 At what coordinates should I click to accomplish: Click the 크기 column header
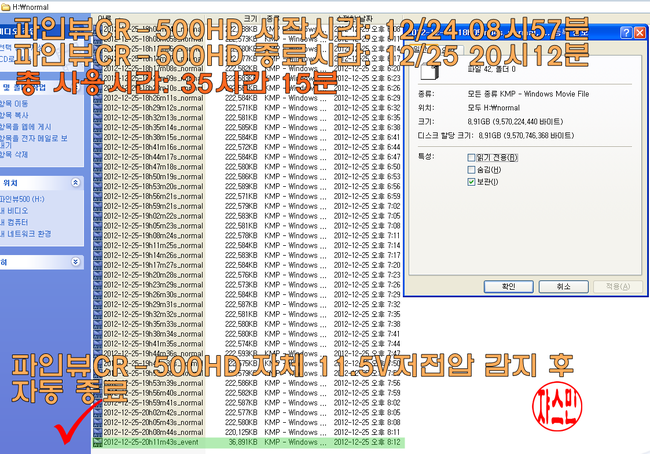[250, 19]
